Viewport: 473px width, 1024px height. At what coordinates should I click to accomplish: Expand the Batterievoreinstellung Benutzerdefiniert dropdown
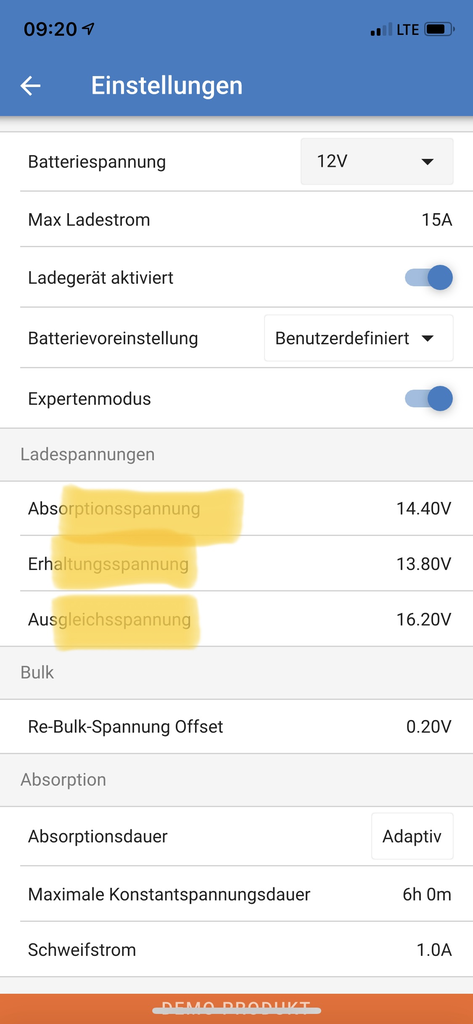[359, 338]
